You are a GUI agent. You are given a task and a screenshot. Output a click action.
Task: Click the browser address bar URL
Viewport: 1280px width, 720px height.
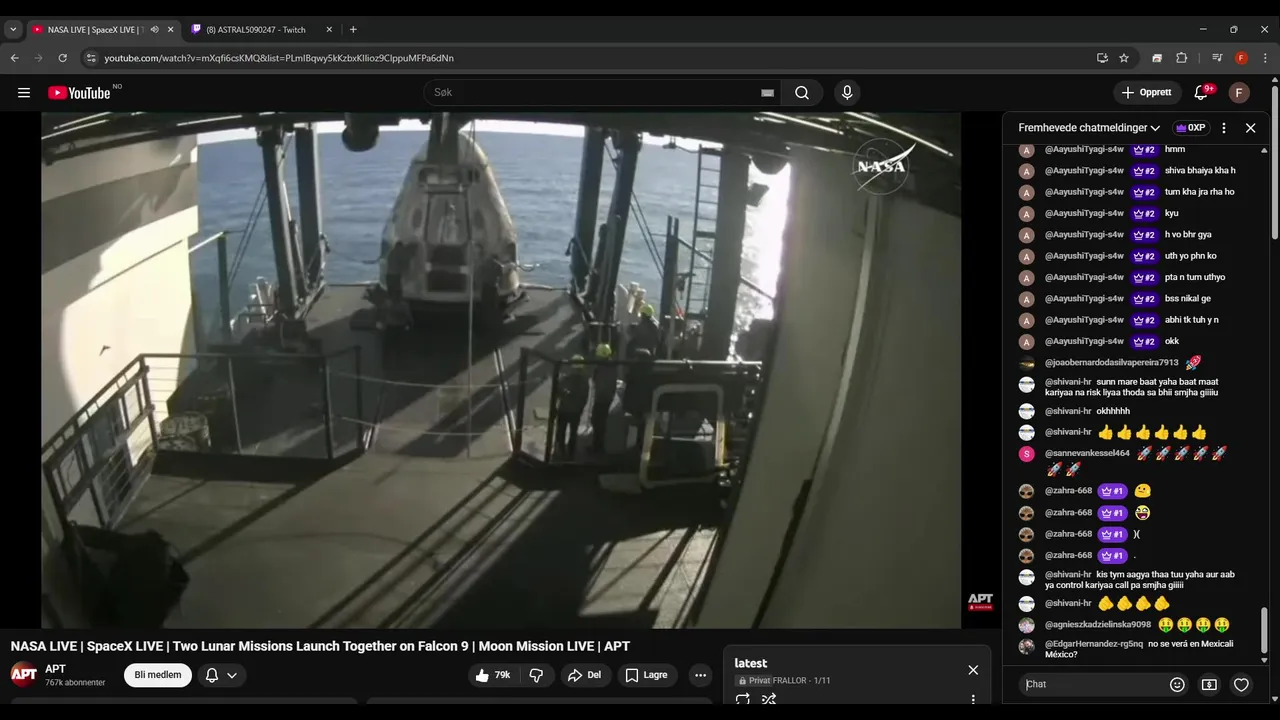pos(279,58)
